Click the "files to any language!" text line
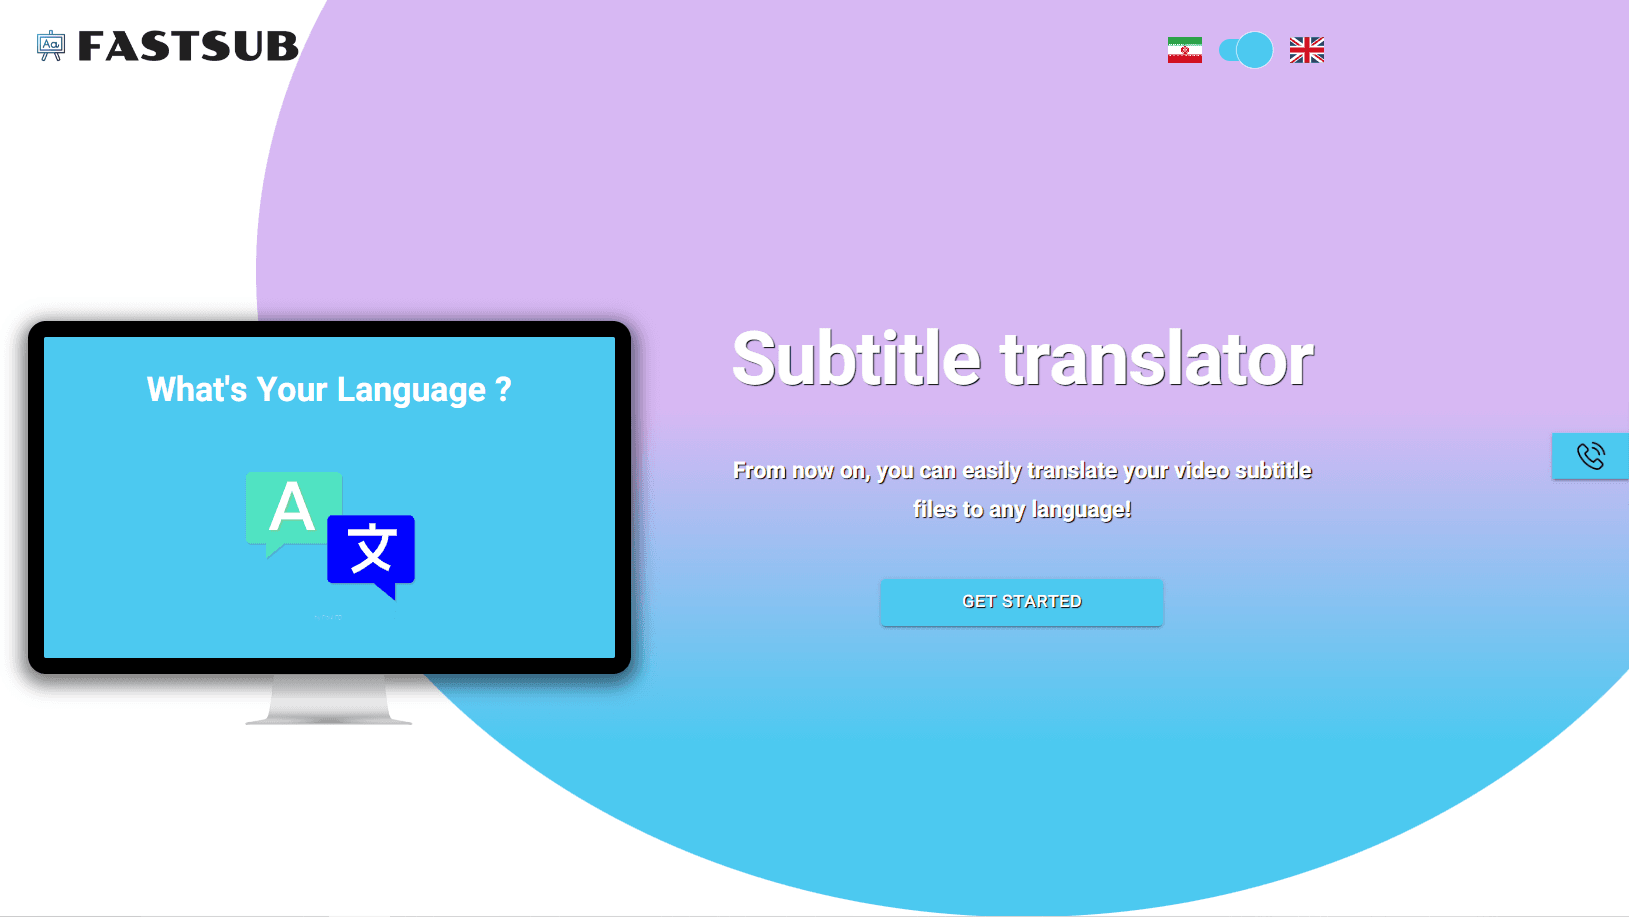The width and height of the screenshot is (1629, 917). pyautogui.click(x=1021, y=510)
